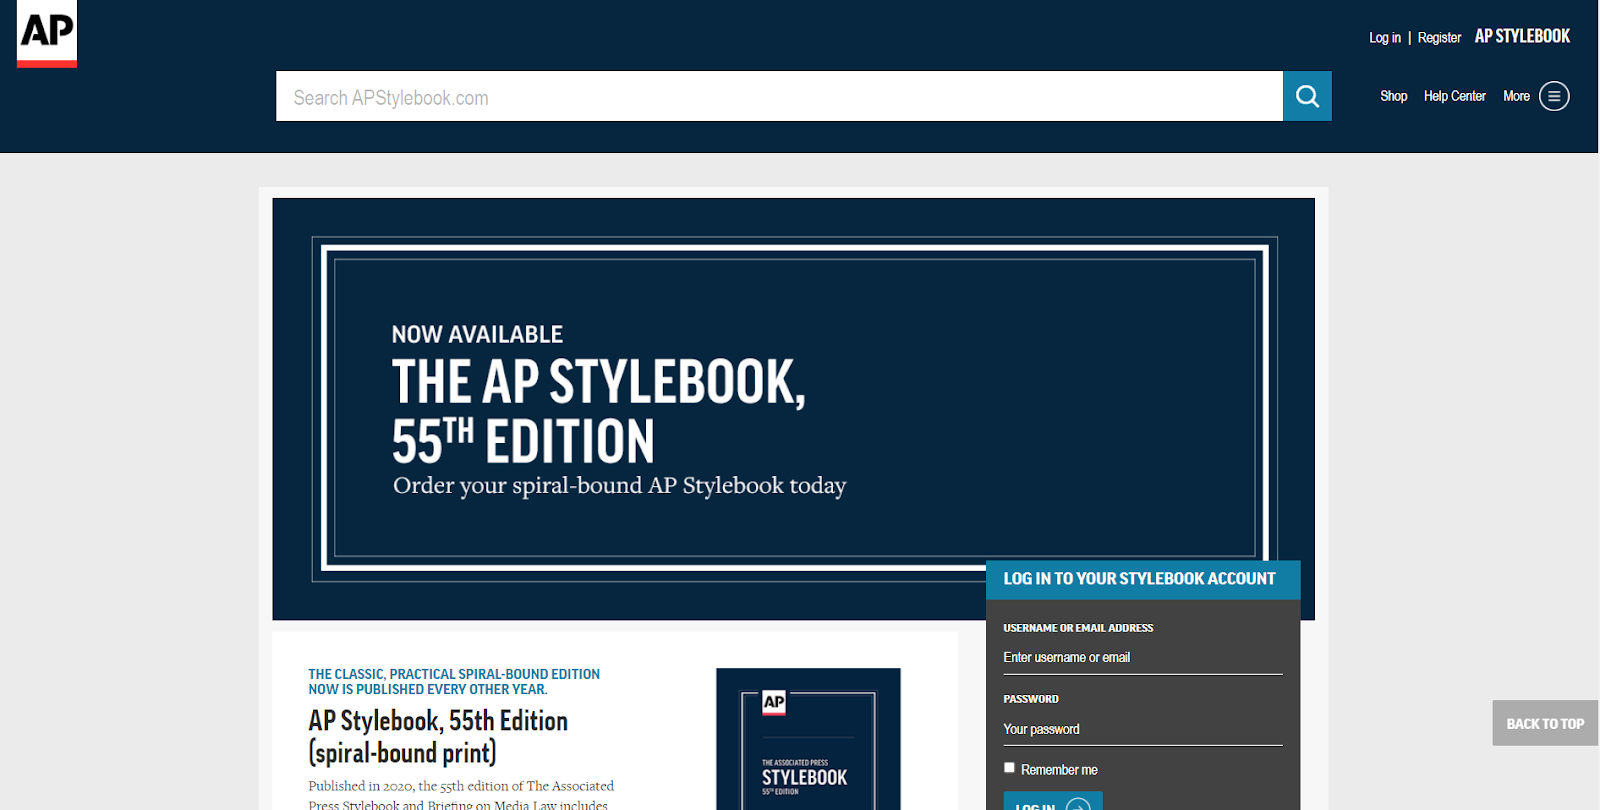This screenshot has height=810, width=1600.
Task: Open the AP Stylebook, 55th Edition heading
Action: [438, 736]
